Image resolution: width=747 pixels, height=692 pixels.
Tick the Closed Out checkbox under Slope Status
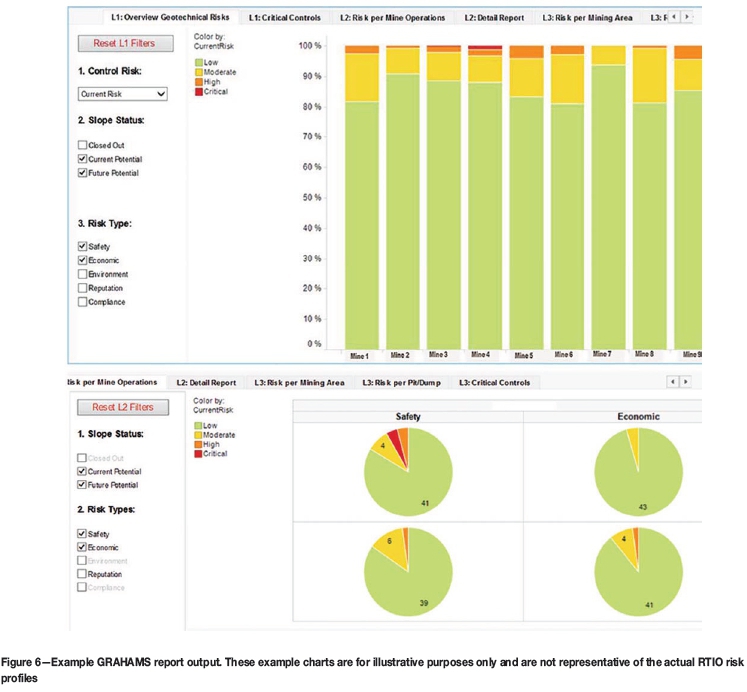tap(83, 145)
